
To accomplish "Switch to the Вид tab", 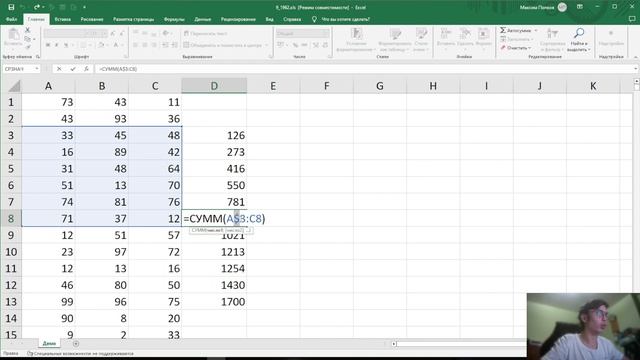I will pos(269,19).
